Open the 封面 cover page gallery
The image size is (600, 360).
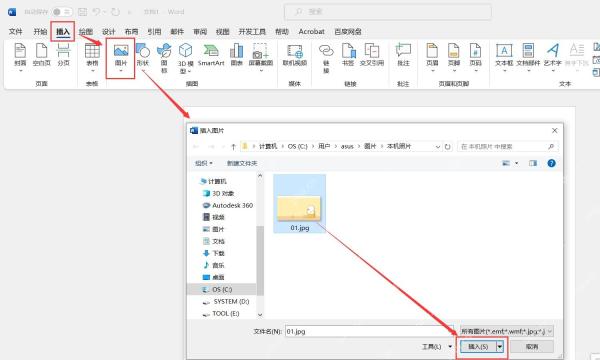pyautogui.click(x=20, y=57)
